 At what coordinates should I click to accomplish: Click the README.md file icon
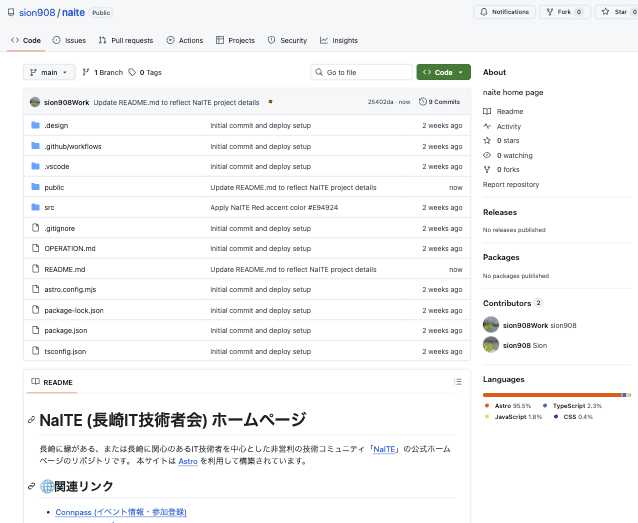point(36,269)
